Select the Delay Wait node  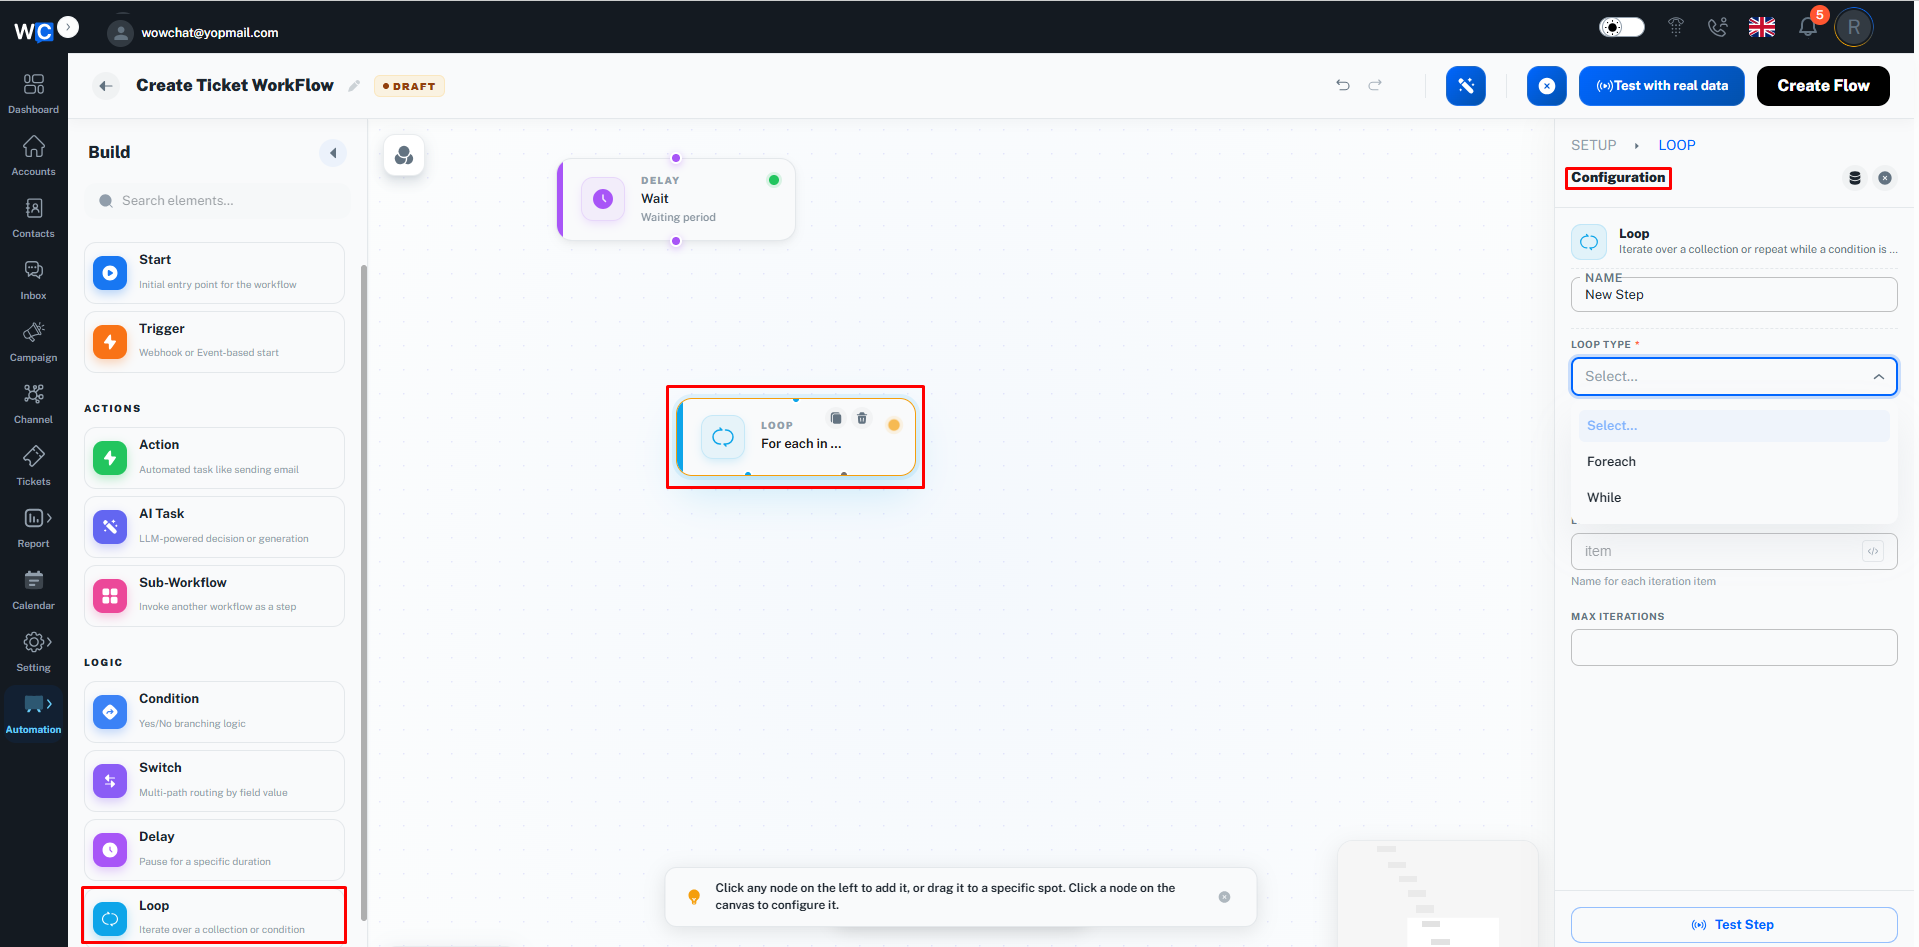676,199
